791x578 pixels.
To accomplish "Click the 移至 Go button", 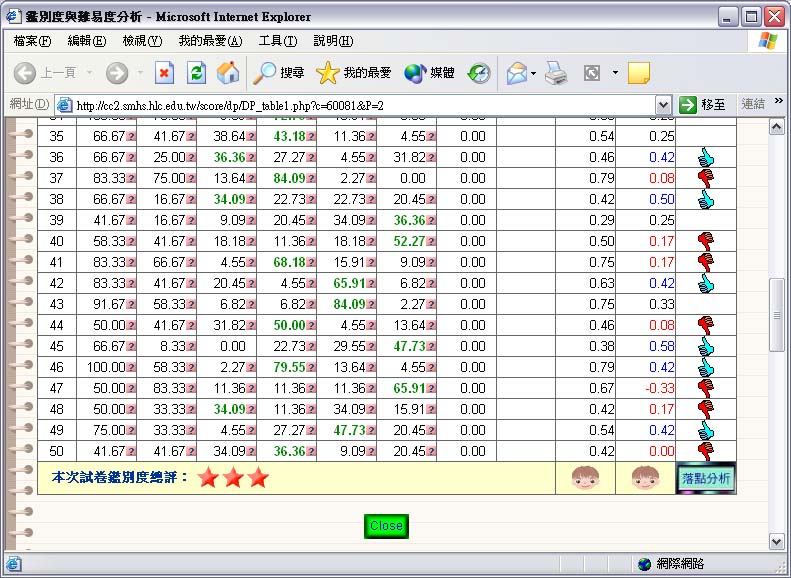I will [x=703, y=105].
